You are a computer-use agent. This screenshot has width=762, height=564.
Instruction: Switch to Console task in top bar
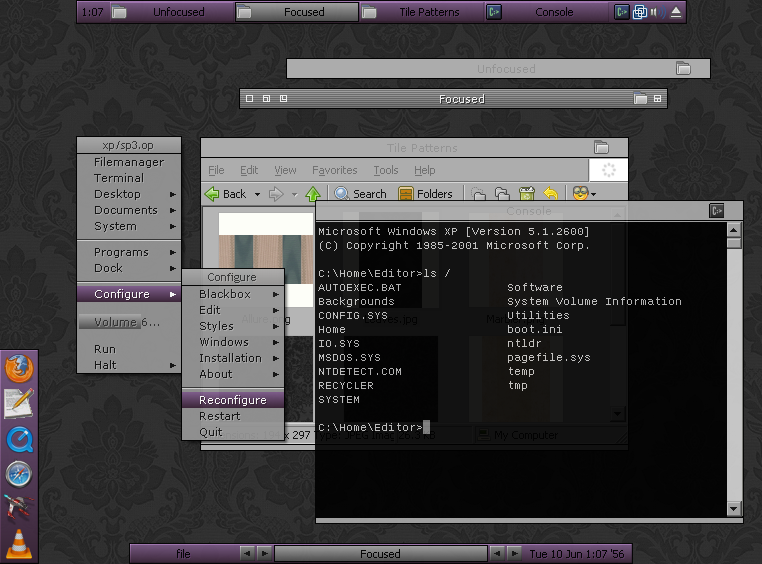tap(546, 12)
